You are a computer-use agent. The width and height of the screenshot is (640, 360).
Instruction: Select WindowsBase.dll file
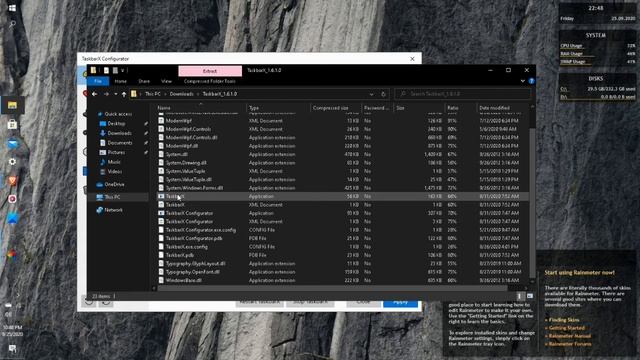(x=343, y=280)
